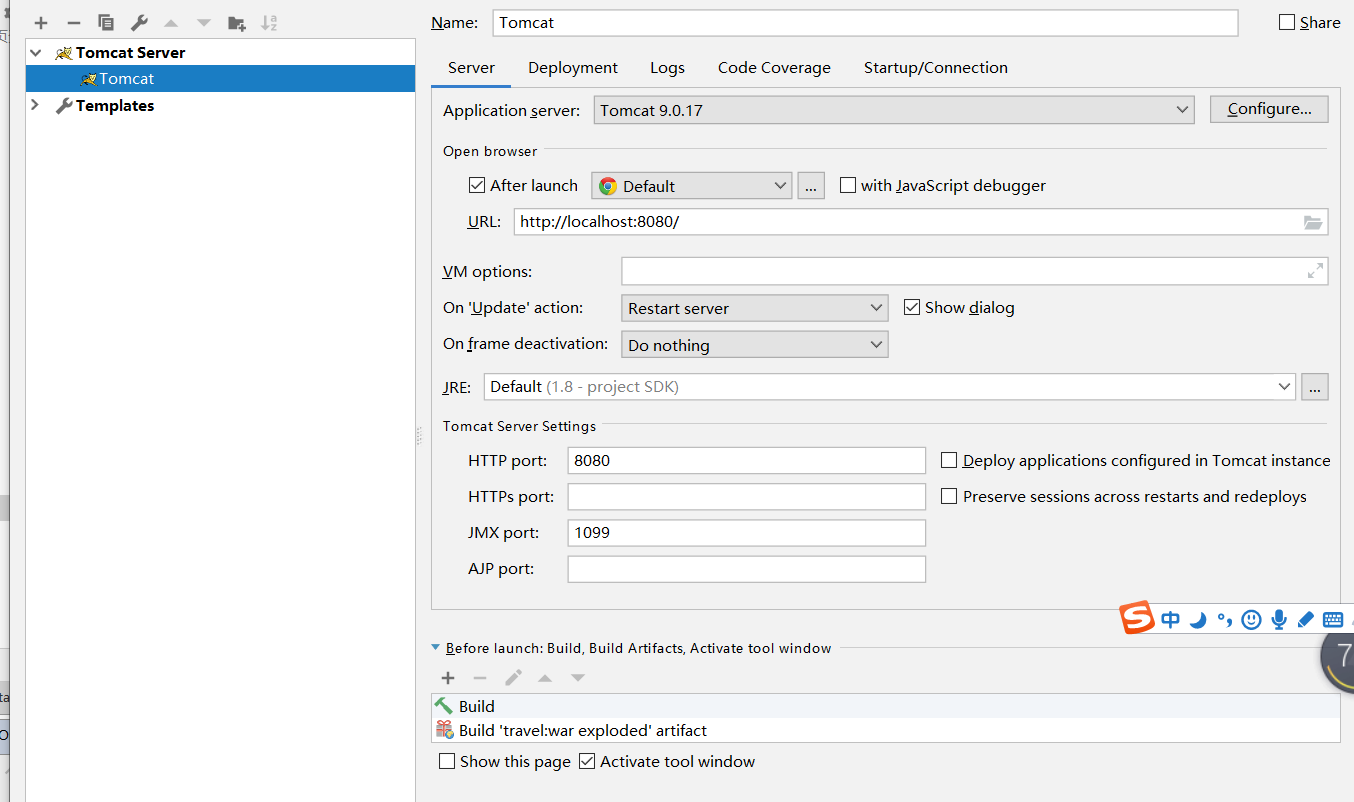1354x802 pixels.
Task: Add before launch task plus icon
Action: point(448,678)
